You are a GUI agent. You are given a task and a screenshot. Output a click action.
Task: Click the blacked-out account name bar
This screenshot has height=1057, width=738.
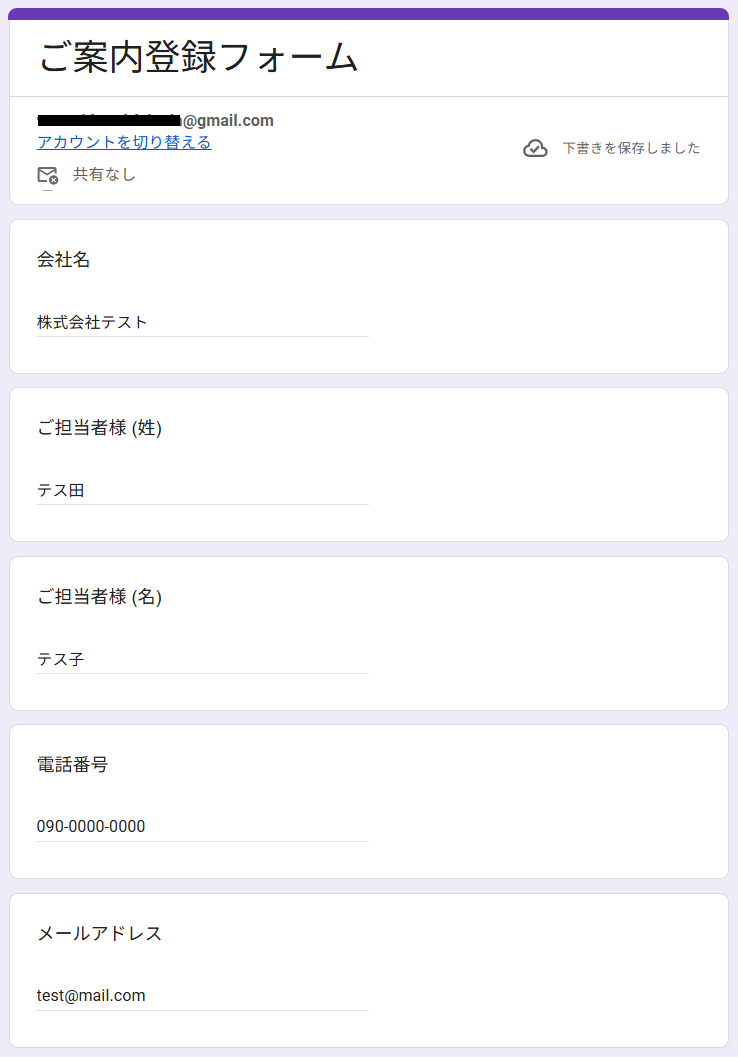[x=108, y=121]
